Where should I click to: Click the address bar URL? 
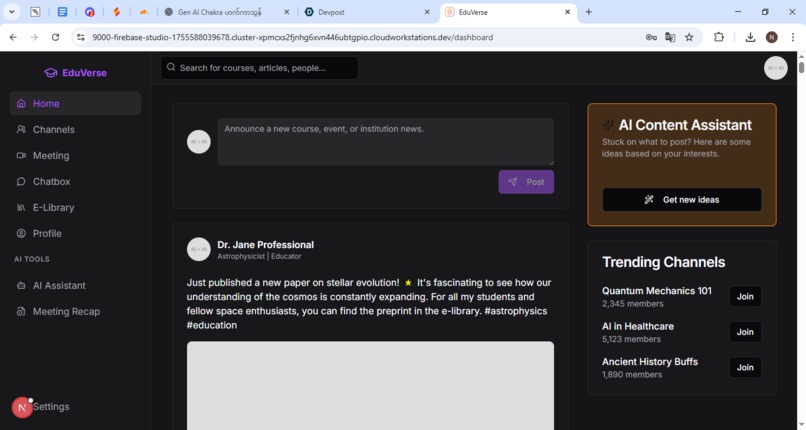pyautogui.click(x=292, y=37)
